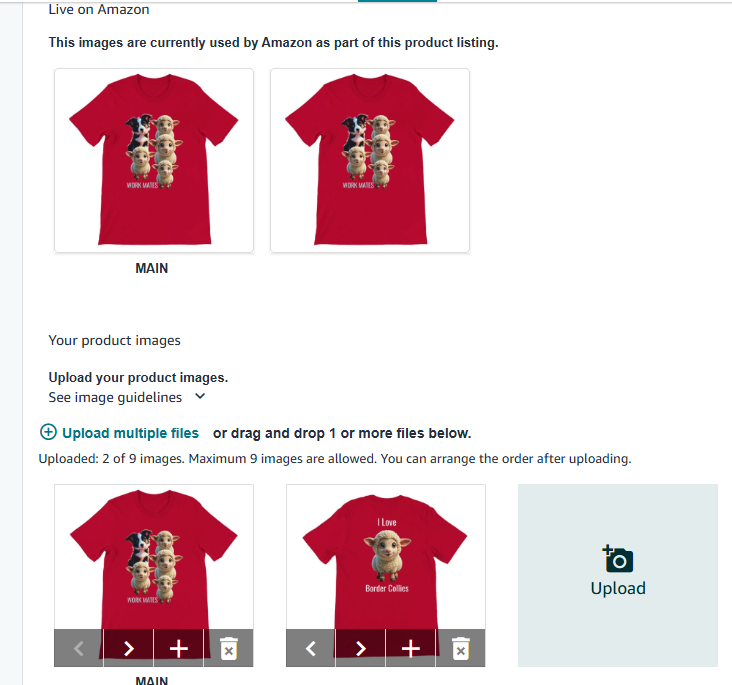Screen dimensions: 732x685
Task: Delete the first uploaded Work Mates image
Action: (x=229, y=648)
